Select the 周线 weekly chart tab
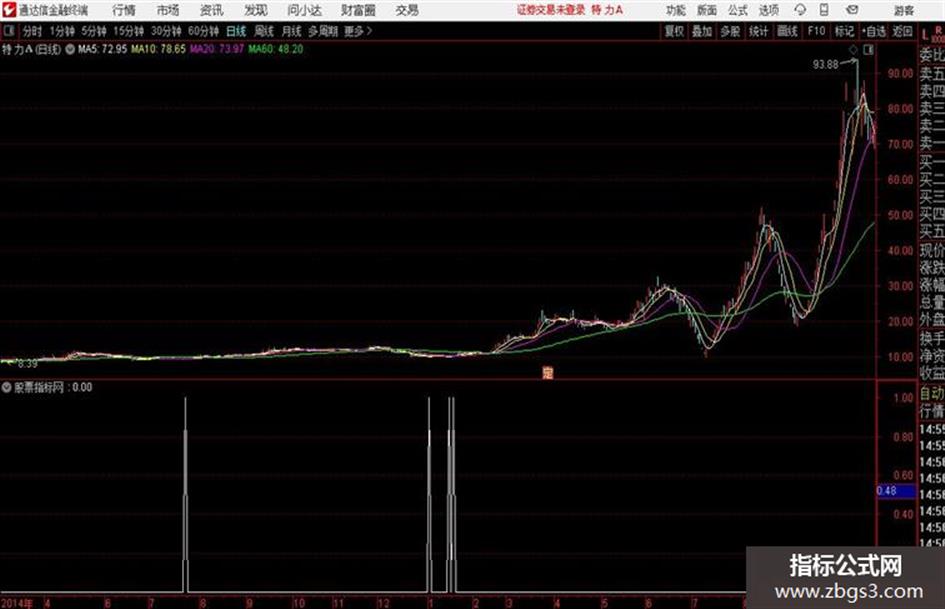Viewport: 945px width, 609px height. (264, 31)
